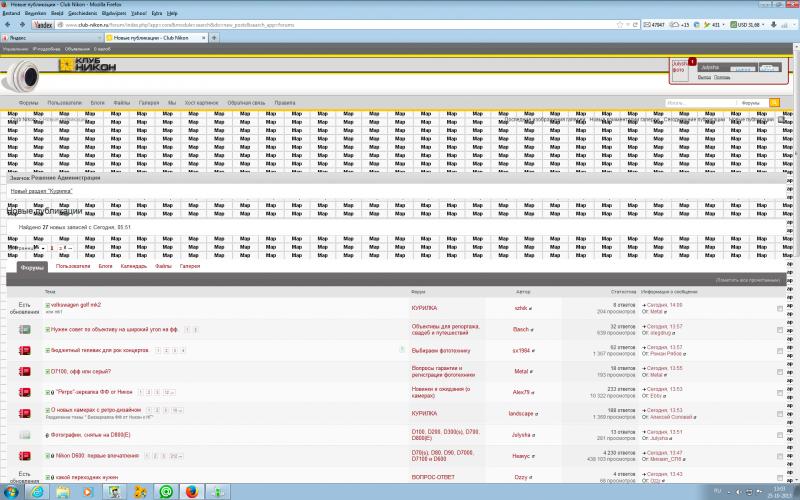Open the Windows Explorer folder taskbar icon
Viewport: 800px width, 500px height.
click(63, 492)
